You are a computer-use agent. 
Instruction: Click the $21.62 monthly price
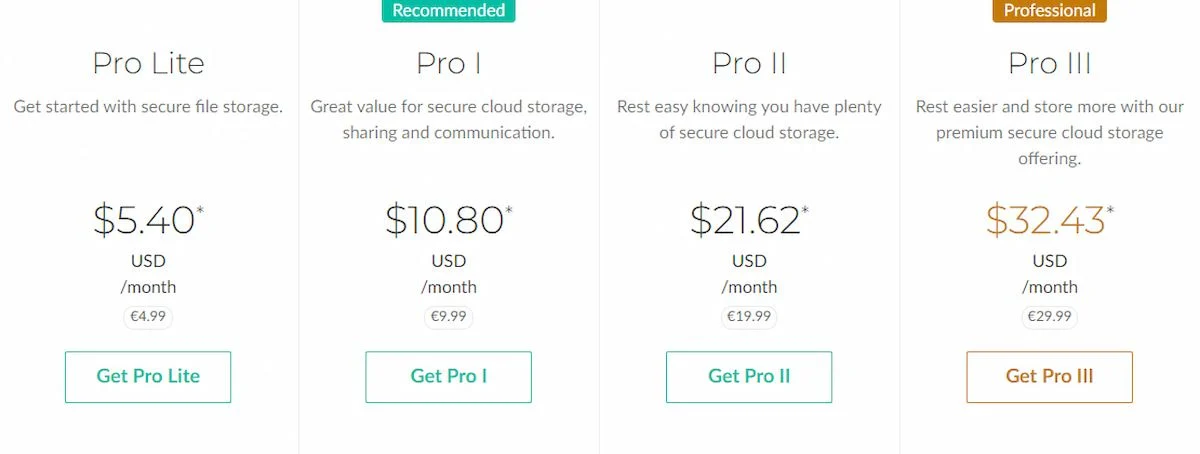(749, 220)
